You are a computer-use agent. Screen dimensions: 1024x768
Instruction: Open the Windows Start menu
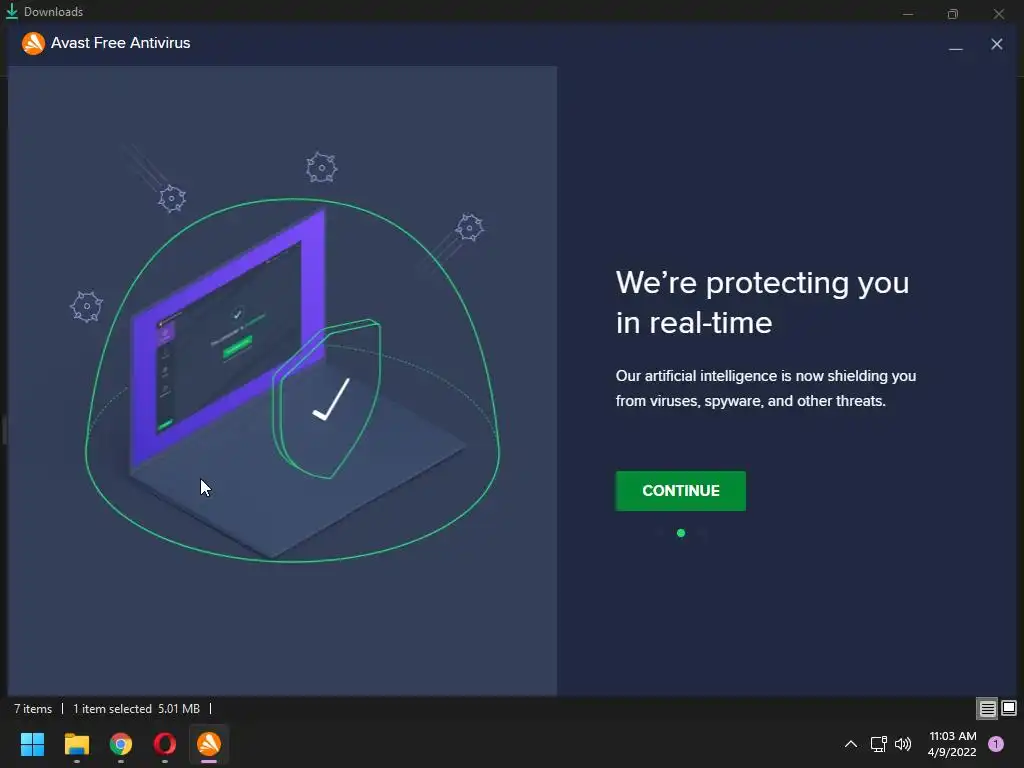(32, 744)
